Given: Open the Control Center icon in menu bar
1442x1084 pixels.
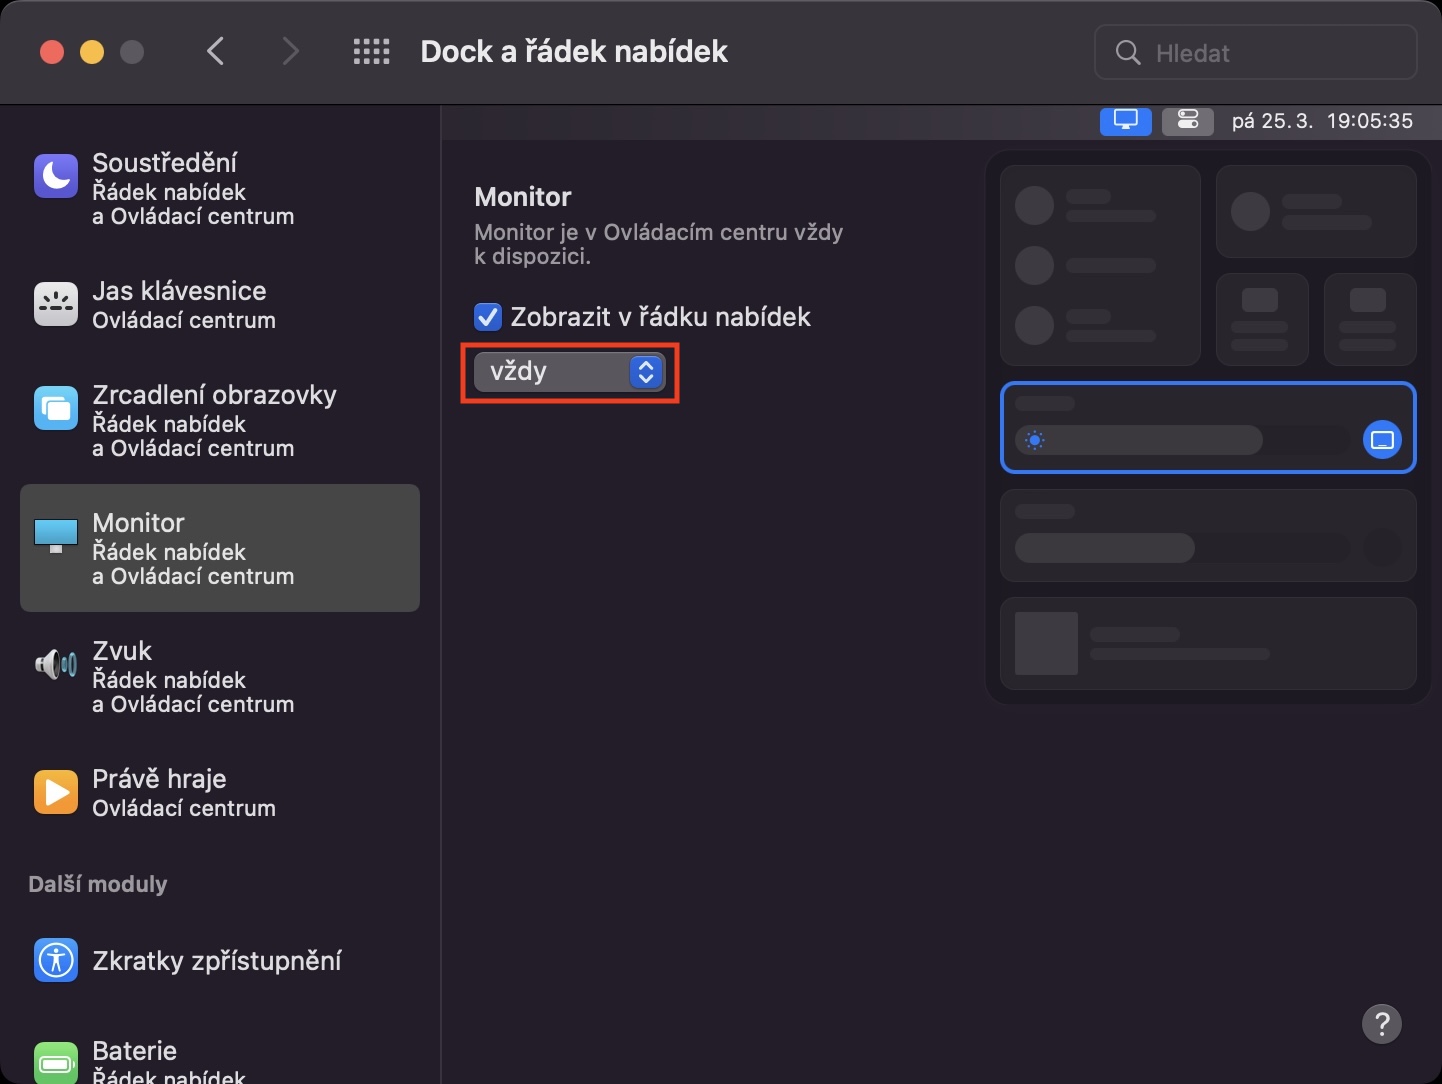Looking at the screenshot, I should click(1187, 120).
